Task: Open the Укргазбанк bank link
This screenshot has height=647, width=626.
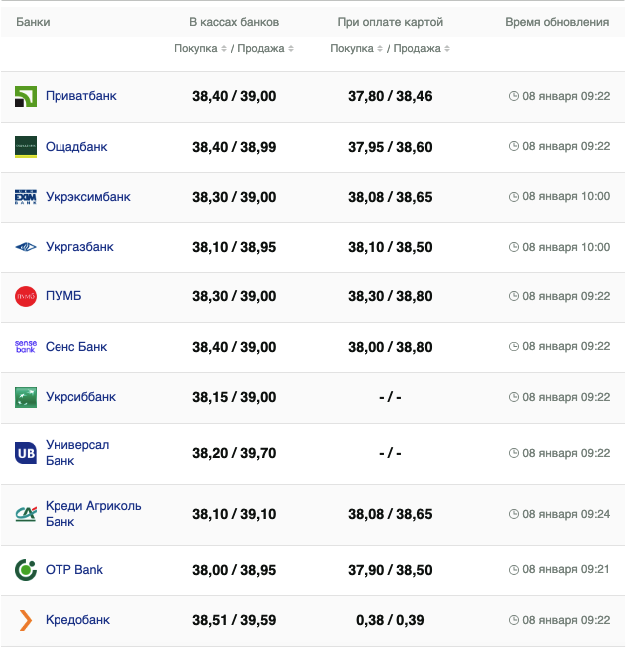Action: [80, 247]
